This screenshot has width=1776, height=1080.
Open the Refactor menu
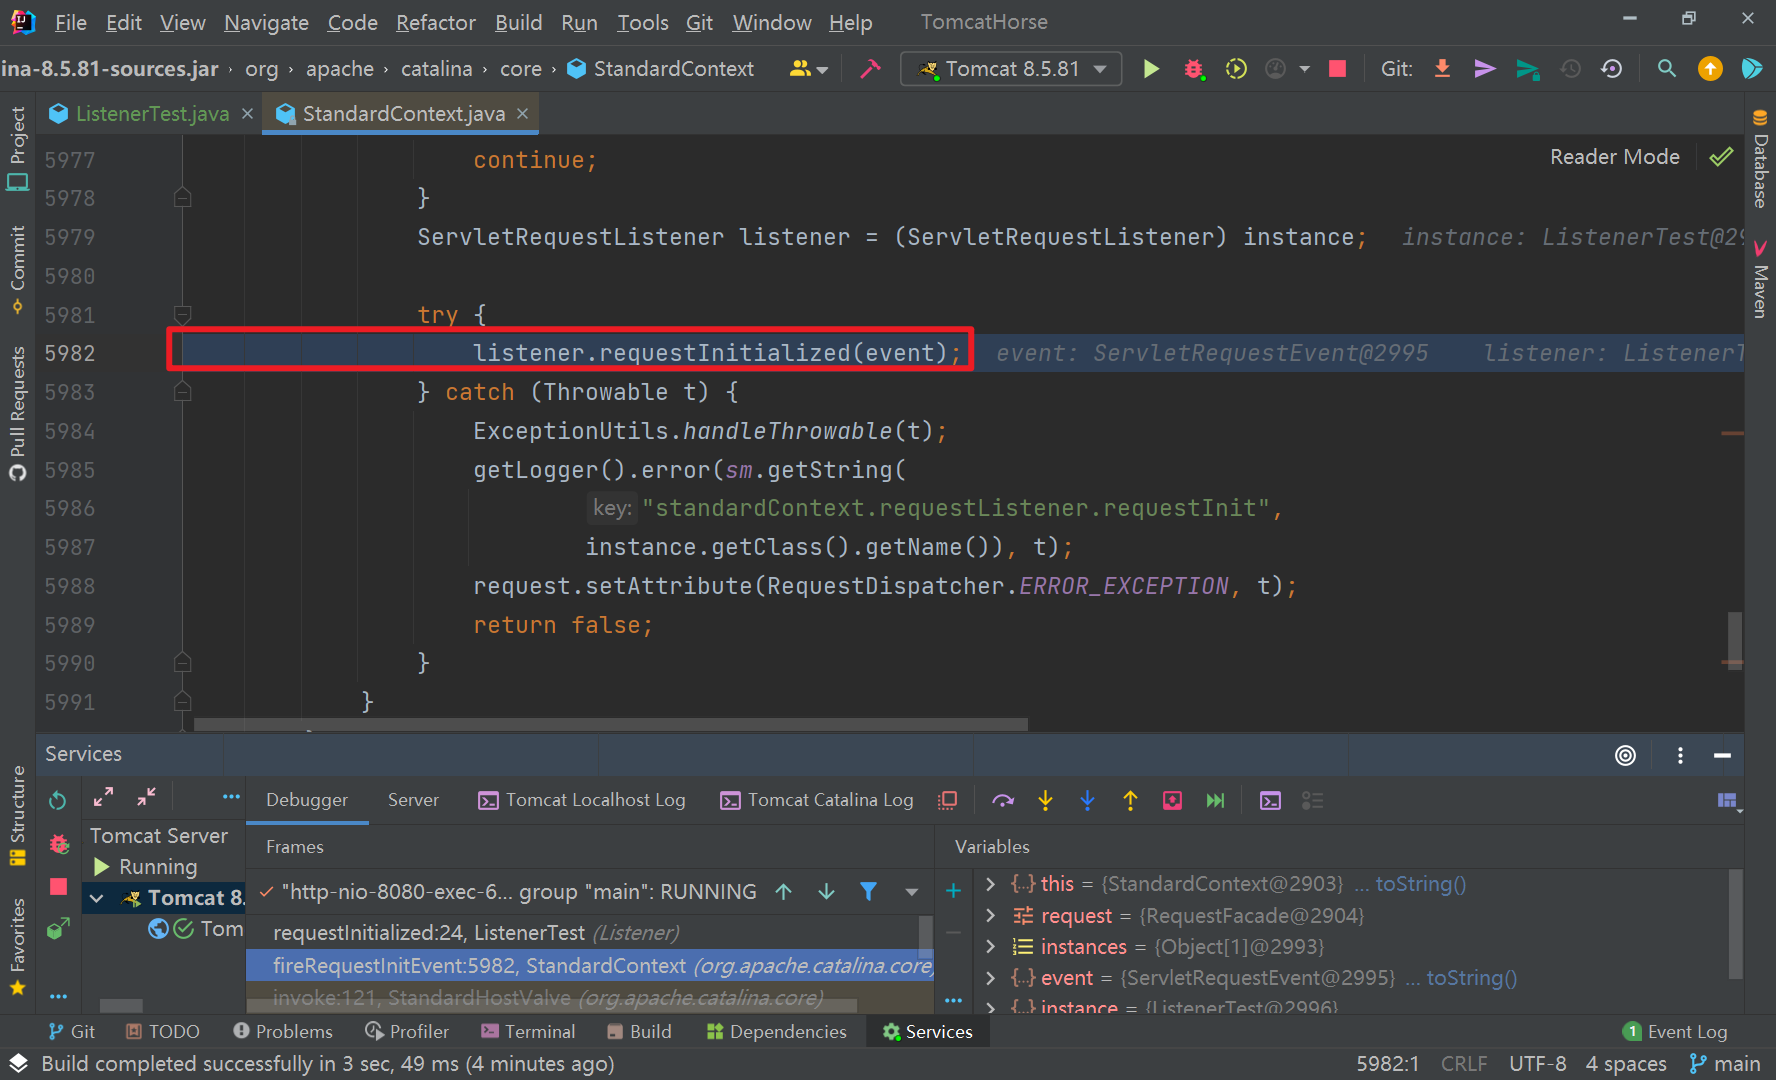[435, 22]
